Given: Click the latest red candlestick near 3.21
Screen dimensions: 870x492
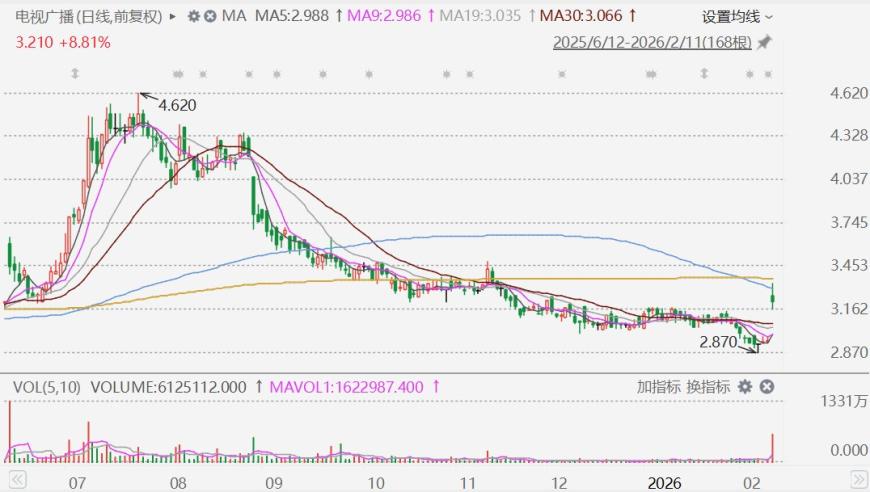Looking at the screenshot, I should coord(772,294).
